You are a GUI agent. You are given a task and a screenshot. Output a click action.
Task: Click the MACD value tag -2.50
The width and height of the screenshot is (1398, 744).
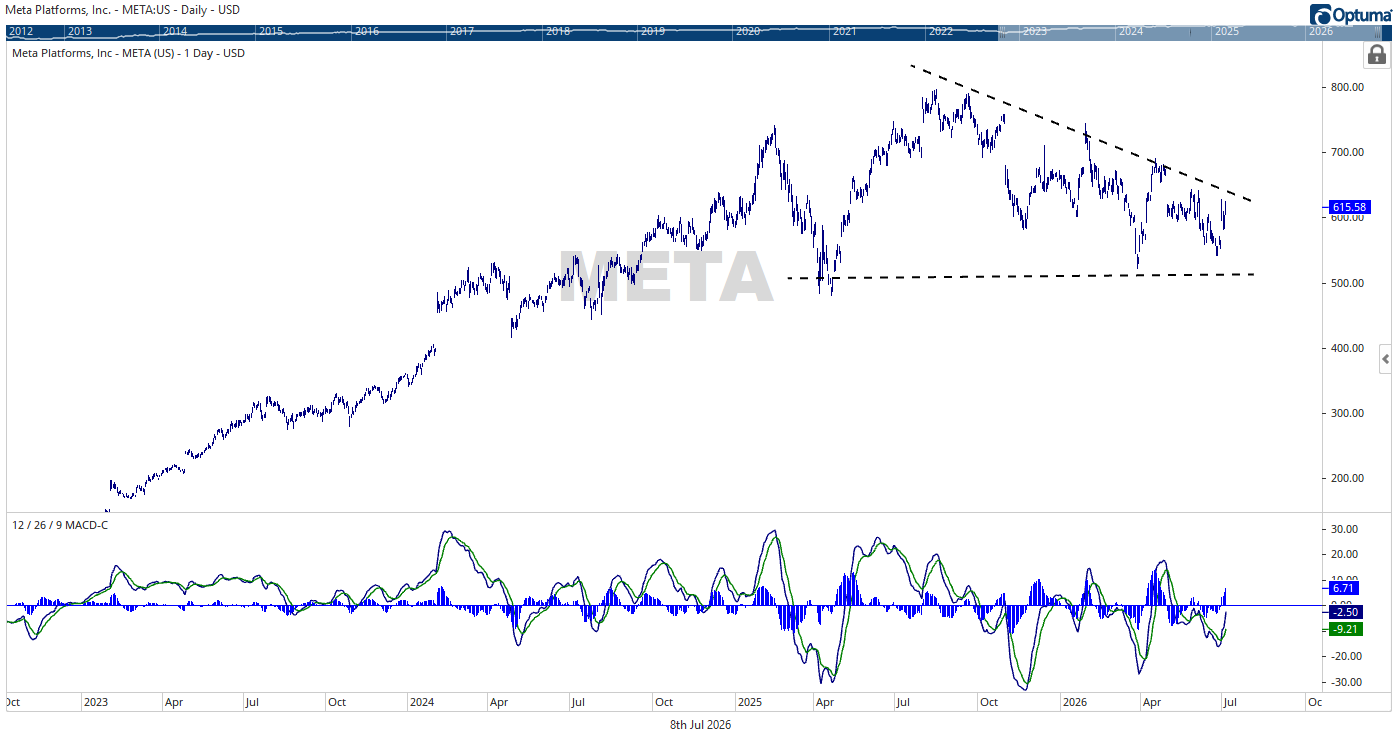pos(1344,611)
